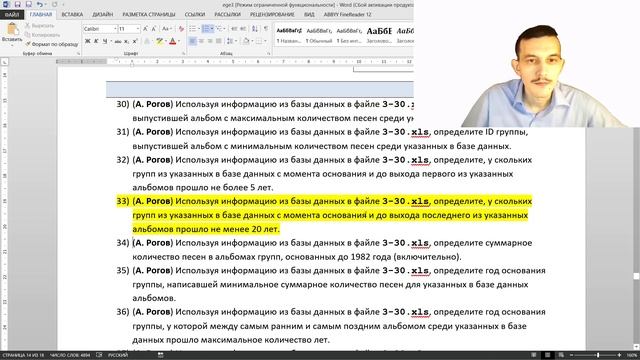The width and height of the screenshot is (640, 360).
Task: Click the text effects icon
Action: click(x=147, y=41)
